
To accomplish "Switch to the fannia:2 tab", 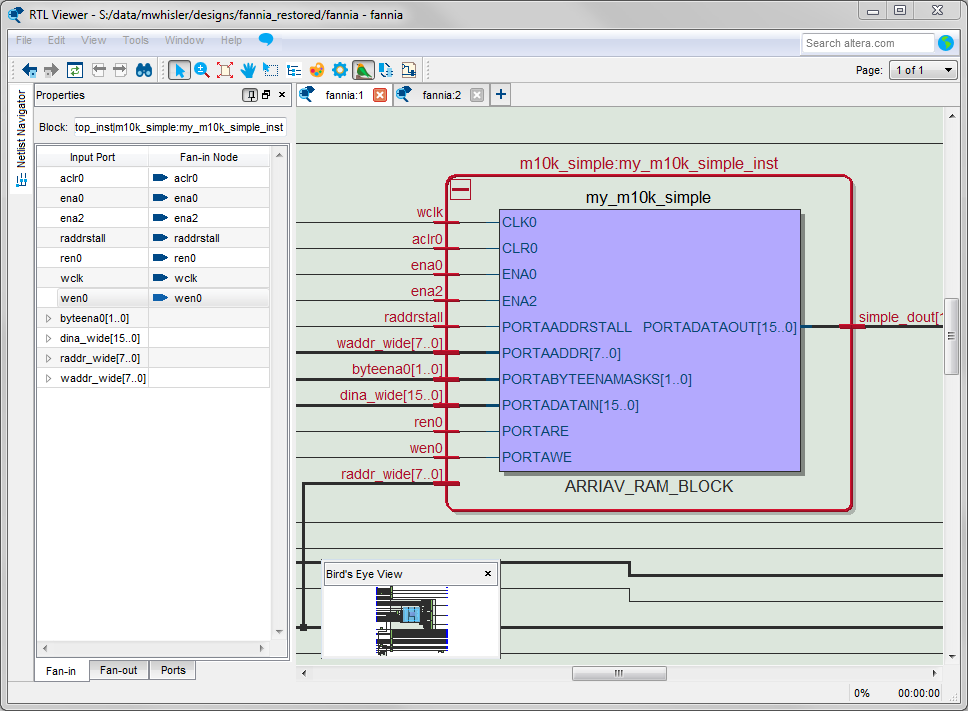I will pyautogui.click(x=441, y=95).
